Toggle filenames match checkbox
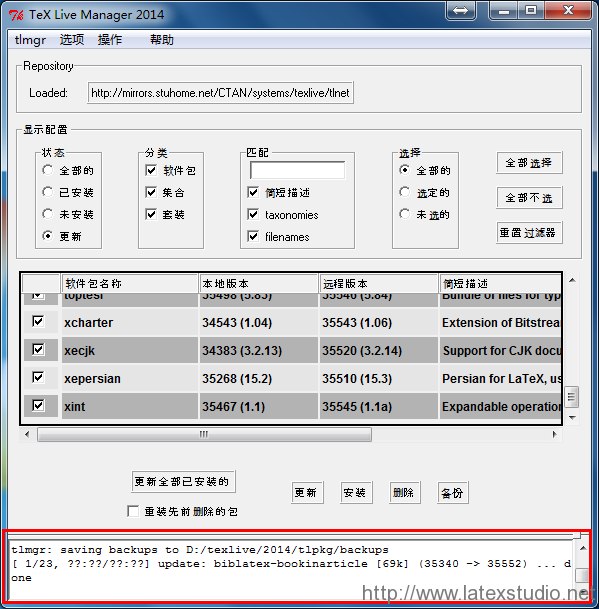The image size is (599, 609). (x=253, y=236)
